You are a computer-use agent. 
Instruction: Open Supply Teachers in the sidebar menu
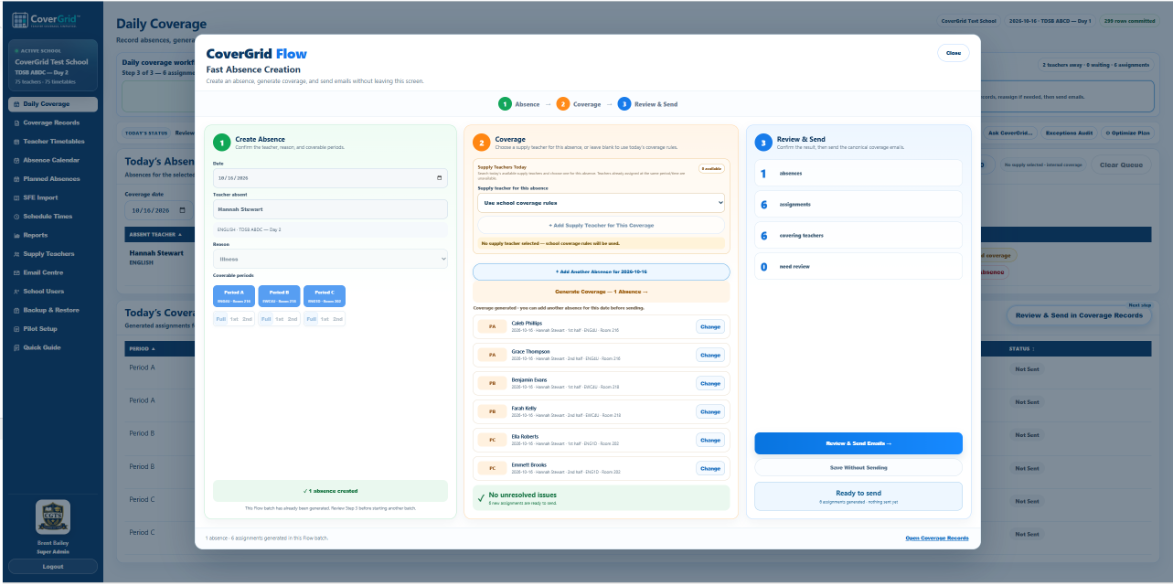[x=53, y=254]
